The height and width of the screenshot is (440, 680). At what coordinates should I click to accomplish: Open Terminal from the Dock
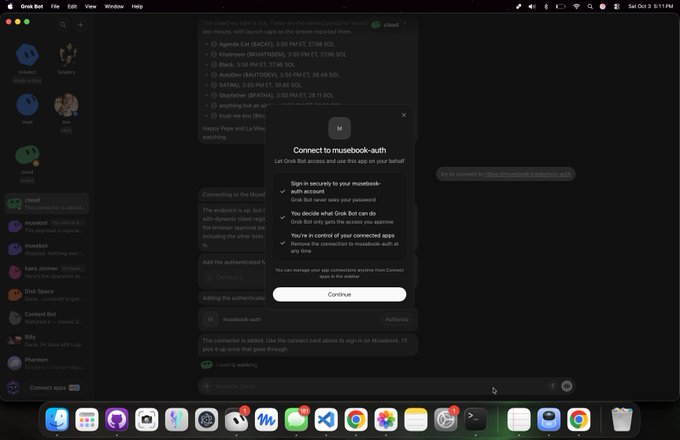click(x=476, y=420)
